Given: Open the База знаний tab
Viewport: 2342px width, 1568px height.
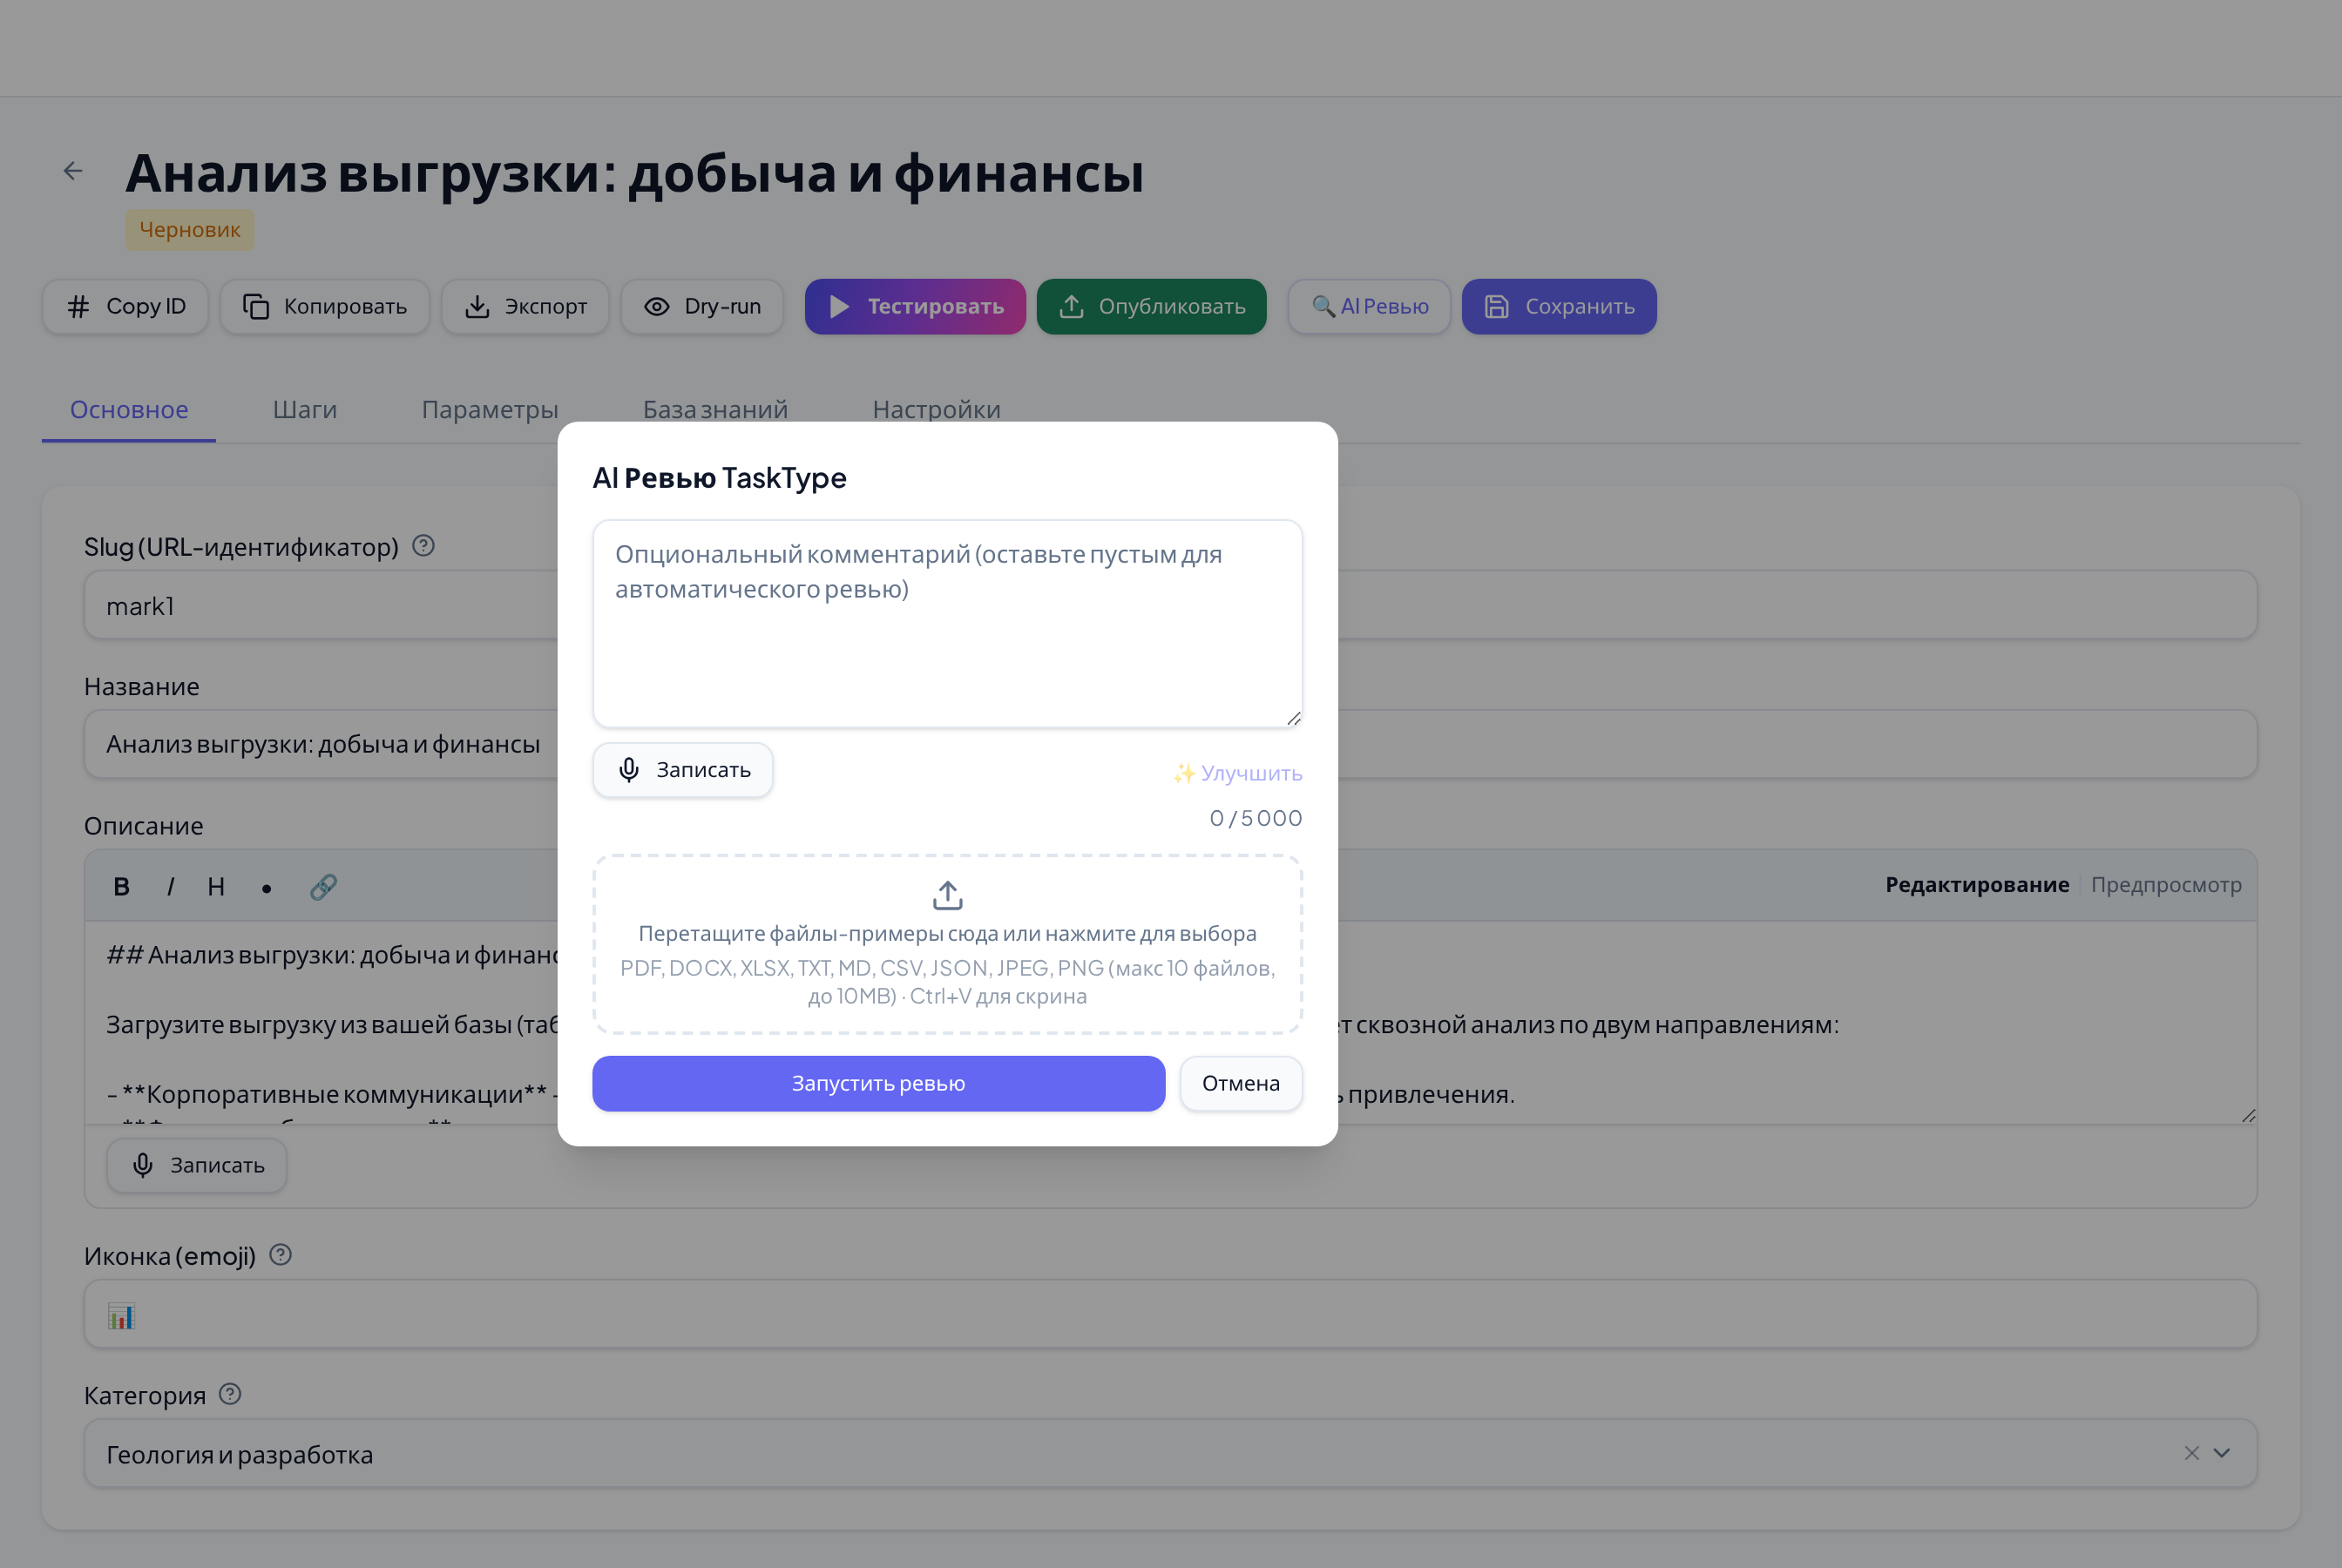Looking at the screenshot, I should click(x=715, y=410).
